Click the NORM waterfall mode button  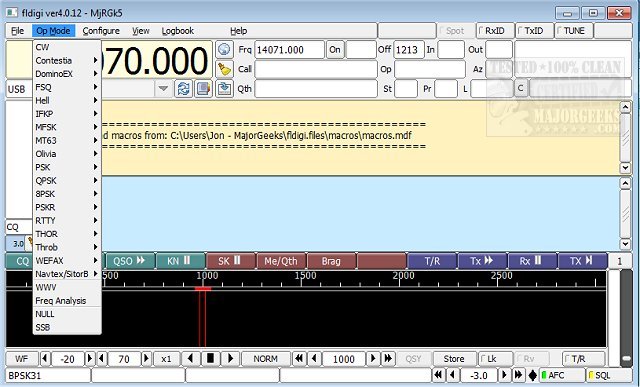(265, 359)
